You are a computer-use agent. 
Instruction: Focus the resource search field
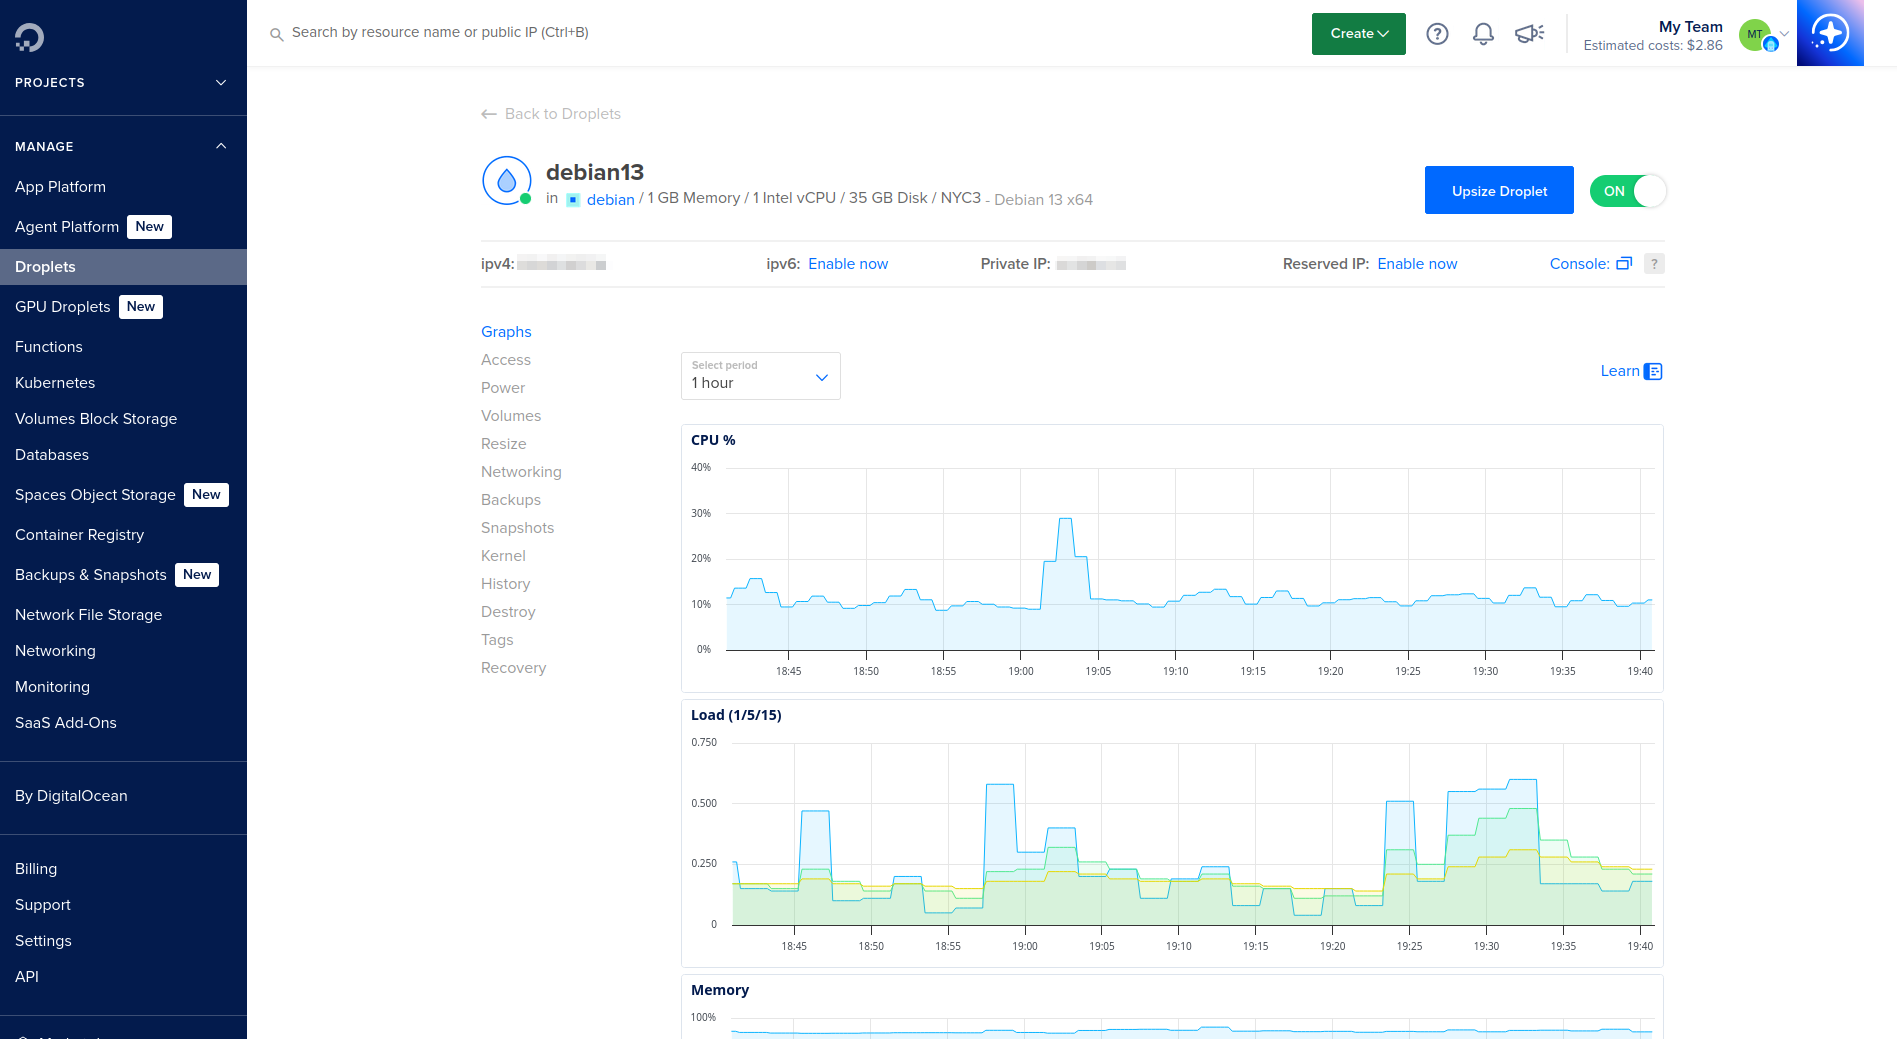point(440,33)
